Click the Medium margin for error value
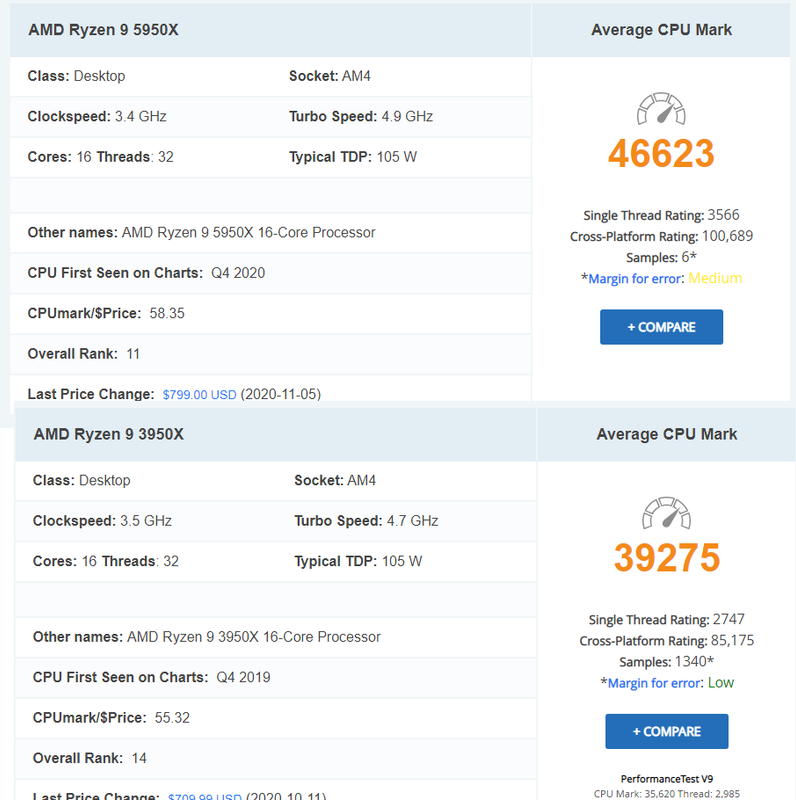The height and width of the screenshot is (800, 796). [x=715, y=278]
